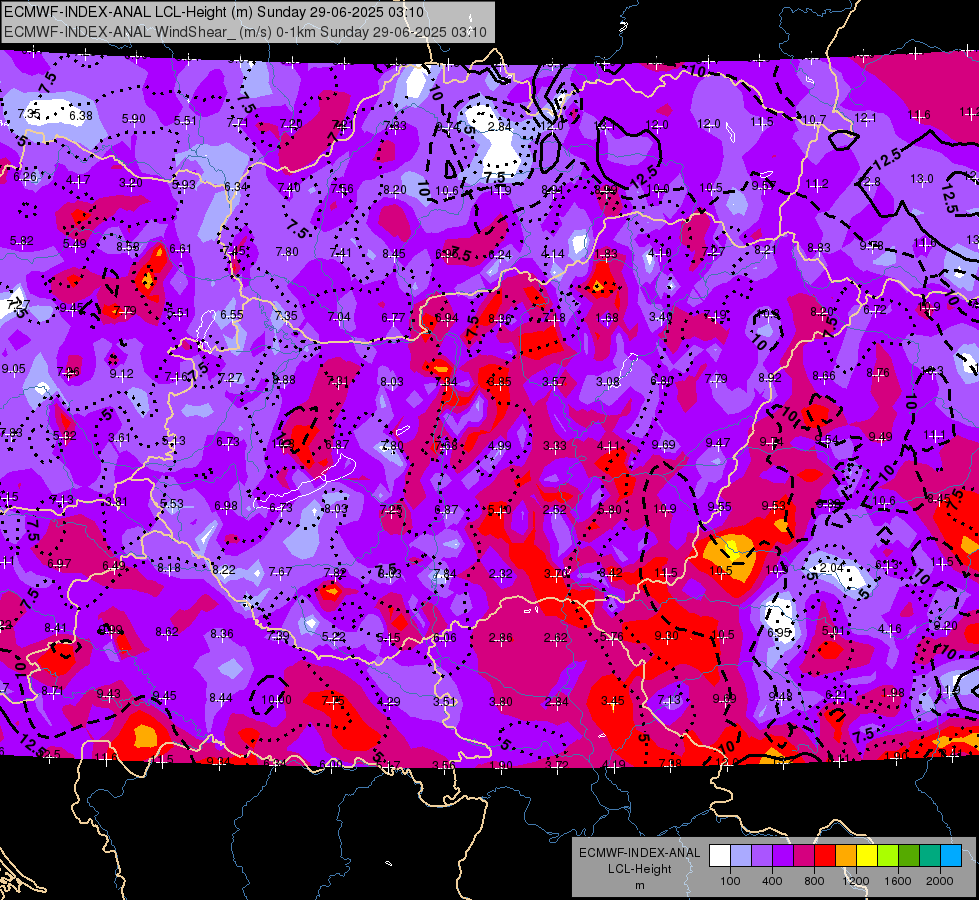The width and height of the screenshot is (979, 900).
Task: Click the grid value '5.90'
Action: point(133,119)
